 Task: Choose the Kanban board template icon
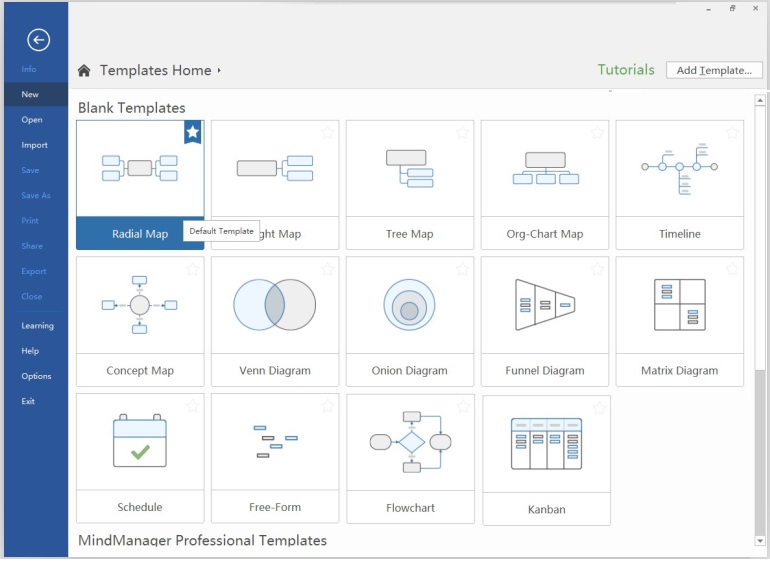546,444
